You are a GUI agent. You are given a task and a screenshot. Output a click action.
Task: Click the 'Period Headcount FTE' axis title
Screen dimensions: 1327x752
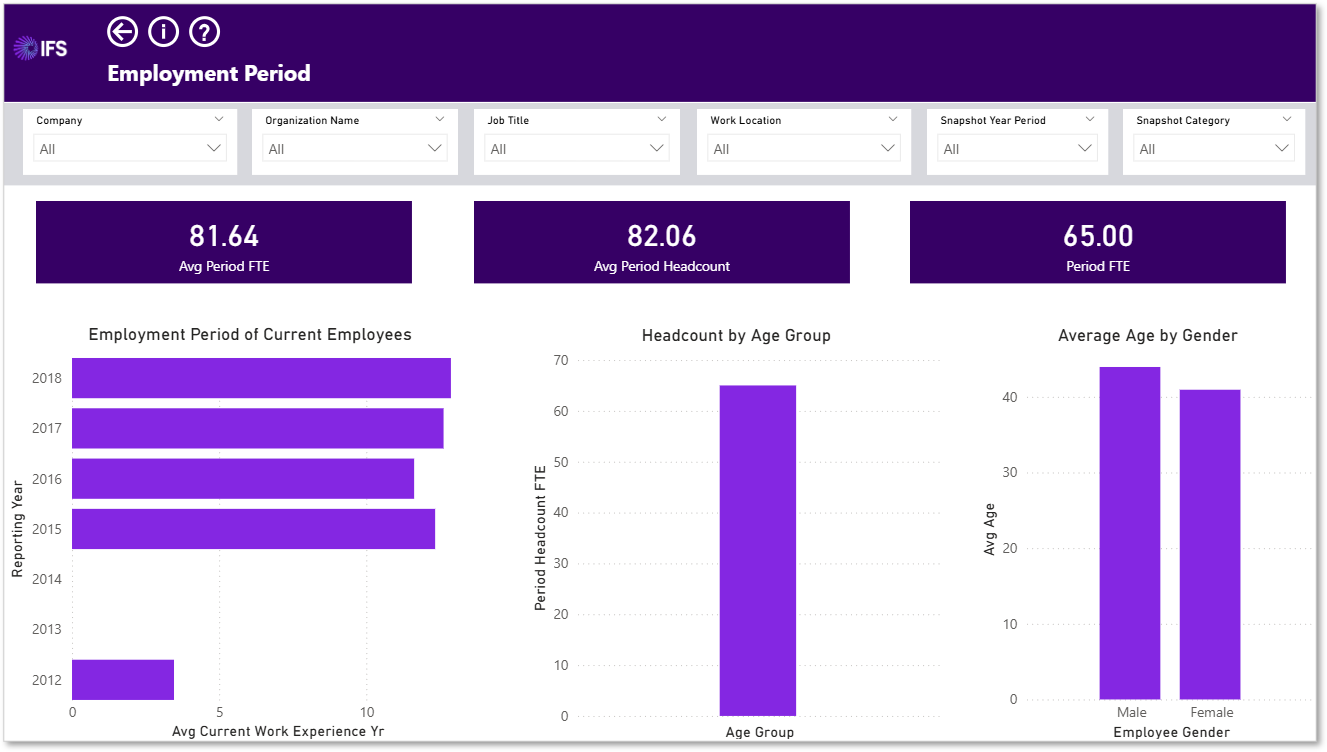click(541, 538)
